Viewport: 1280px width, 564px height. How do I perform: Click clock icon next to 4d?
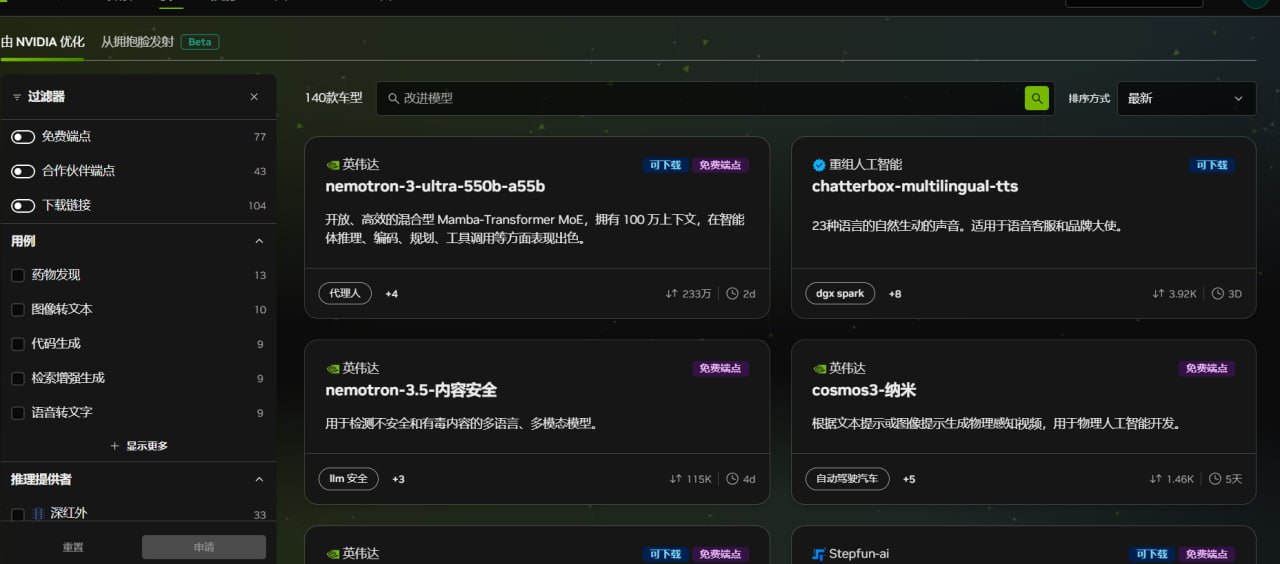pos(732,479)
